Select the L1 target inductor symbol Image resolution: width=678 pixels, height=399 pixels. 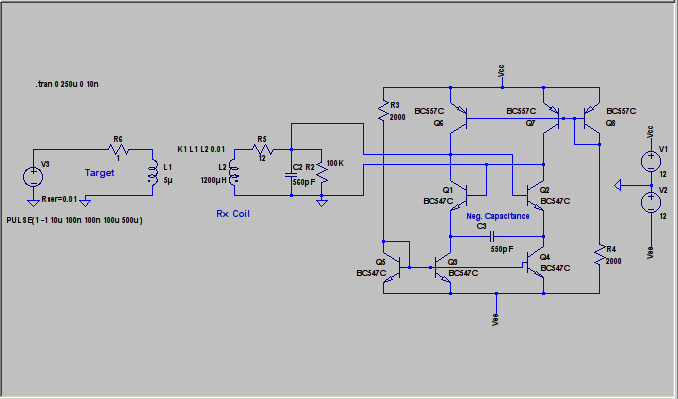153,173
